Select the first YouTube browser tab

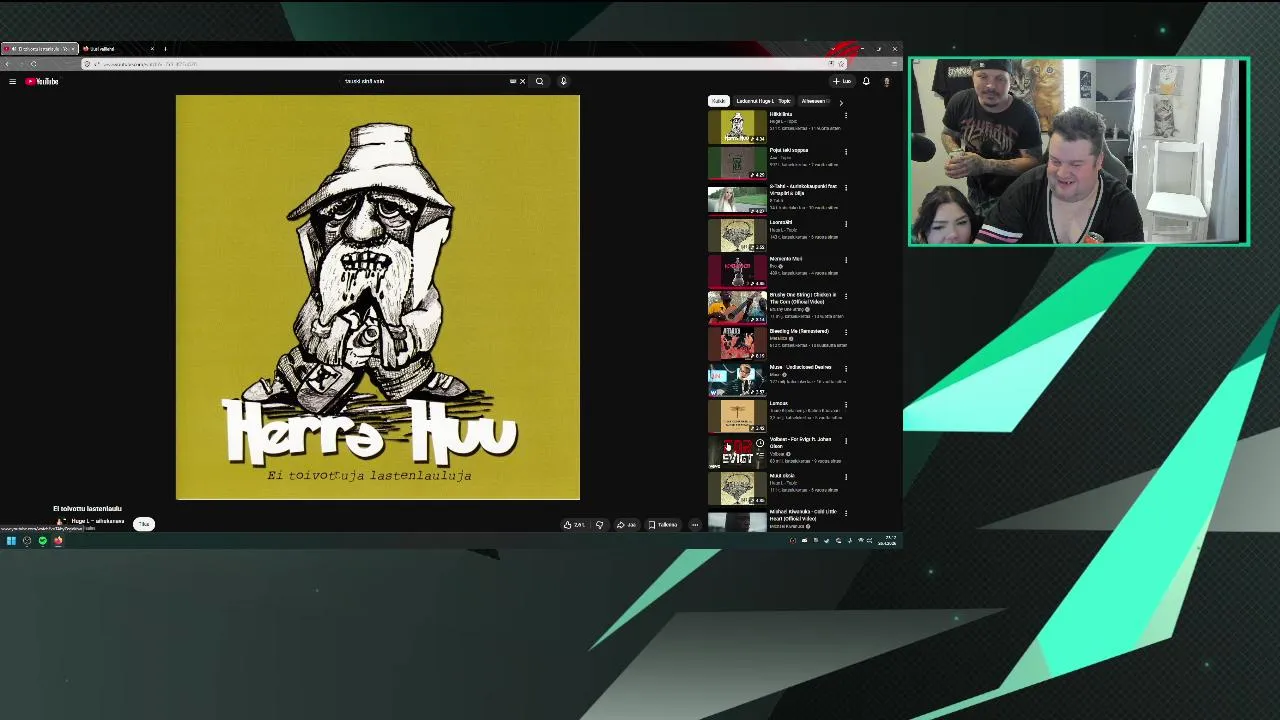click(x=39, y=48)
